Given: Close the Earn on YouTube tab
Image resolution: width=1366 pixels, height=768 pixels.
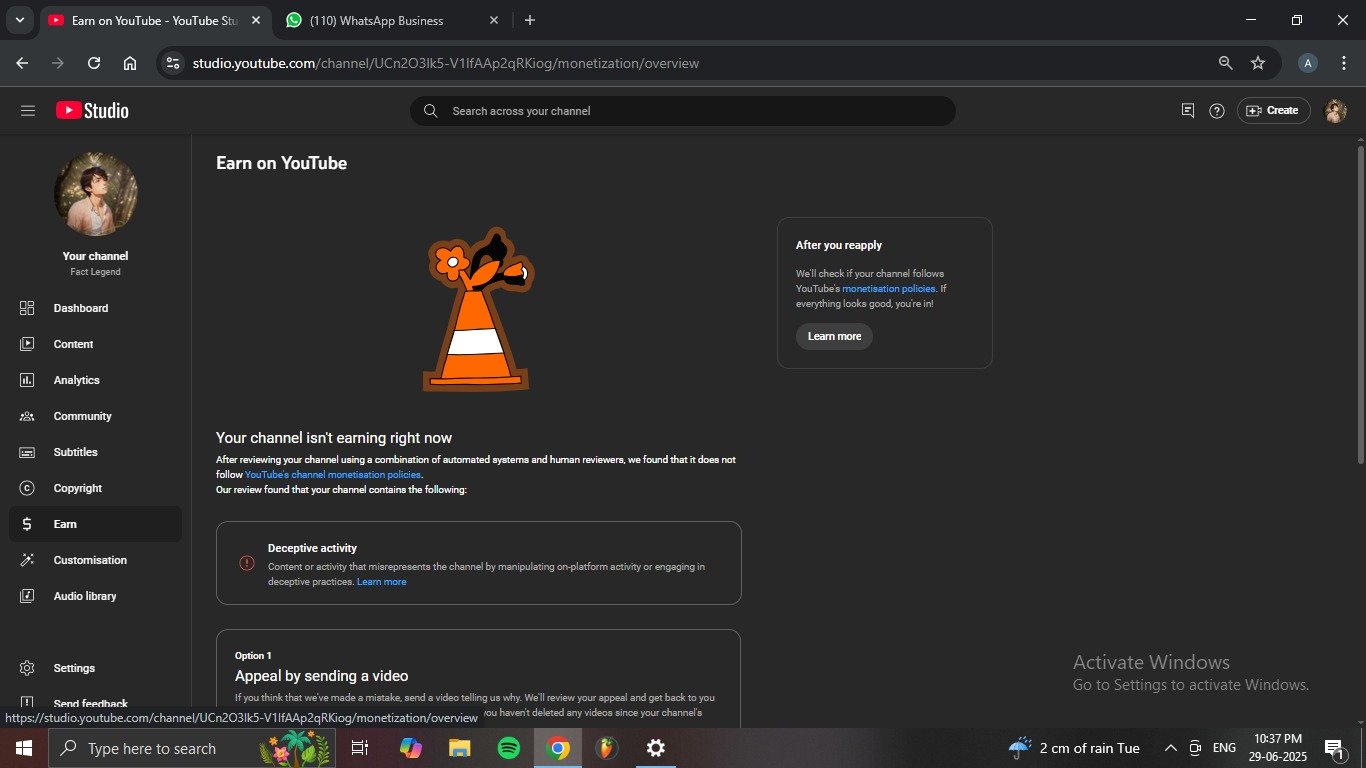Looking at the screenshot, I should [257, 20].
